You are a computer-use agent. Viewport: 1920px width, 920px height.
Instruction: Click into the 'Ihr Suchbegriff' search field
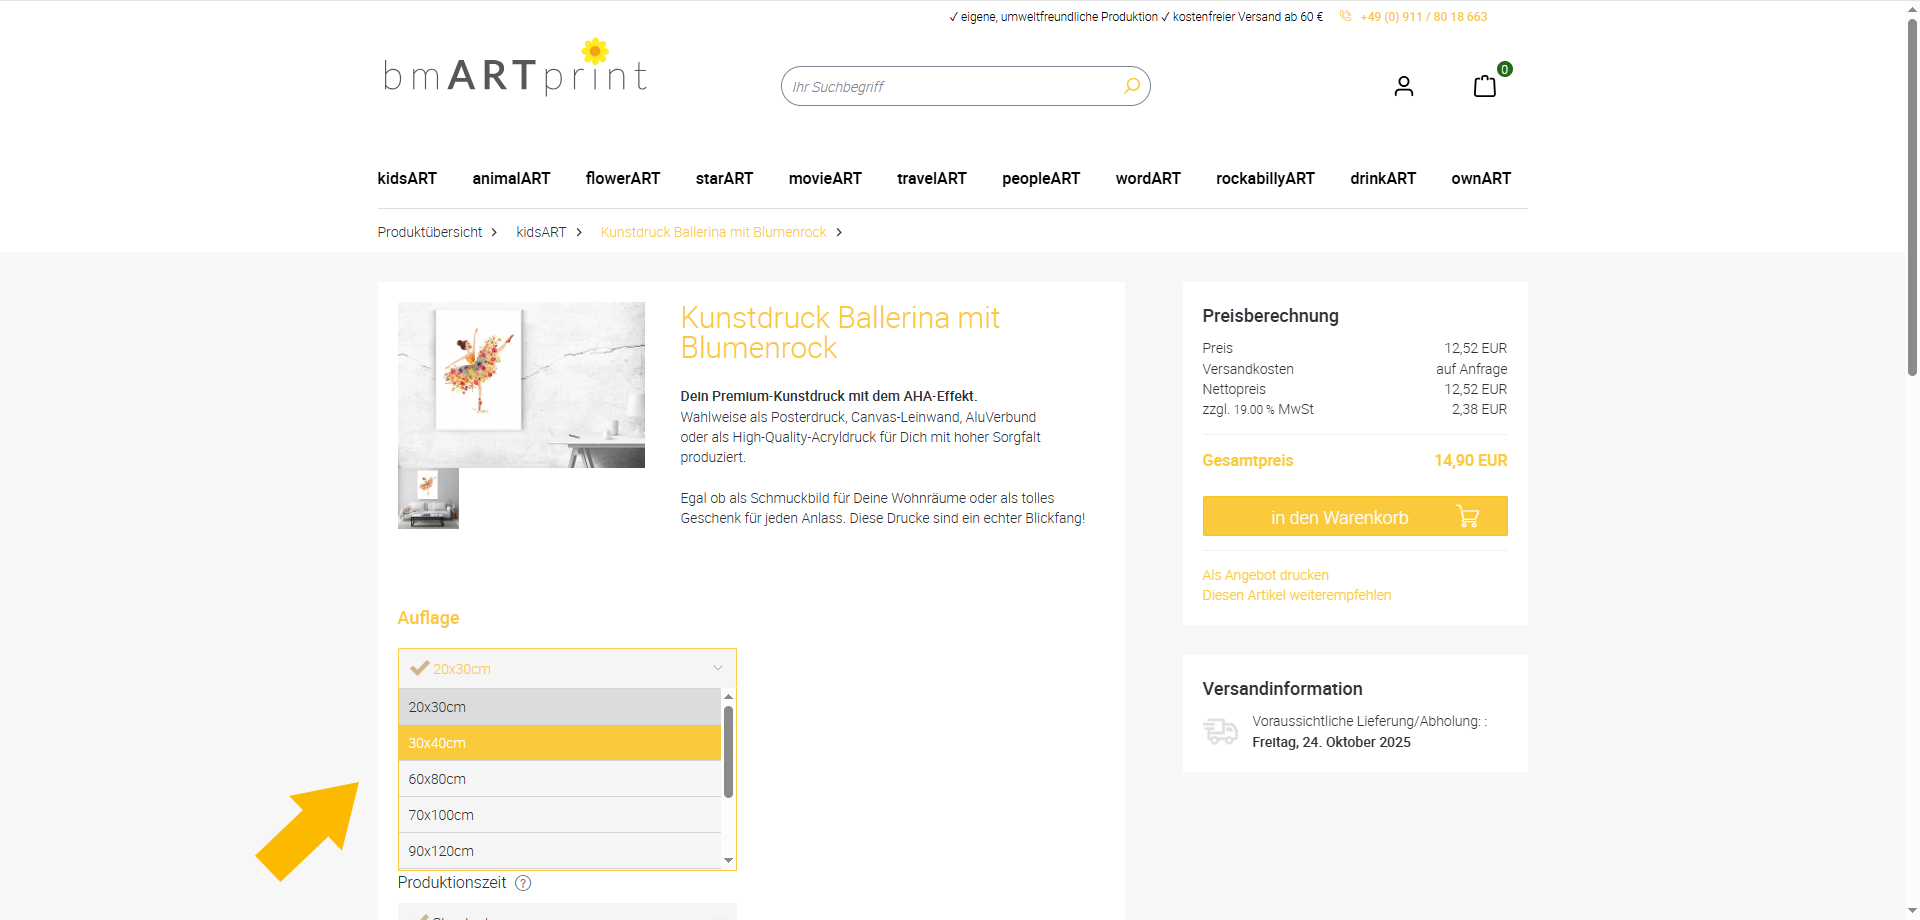pyautogui.click(x=950, y=87)
